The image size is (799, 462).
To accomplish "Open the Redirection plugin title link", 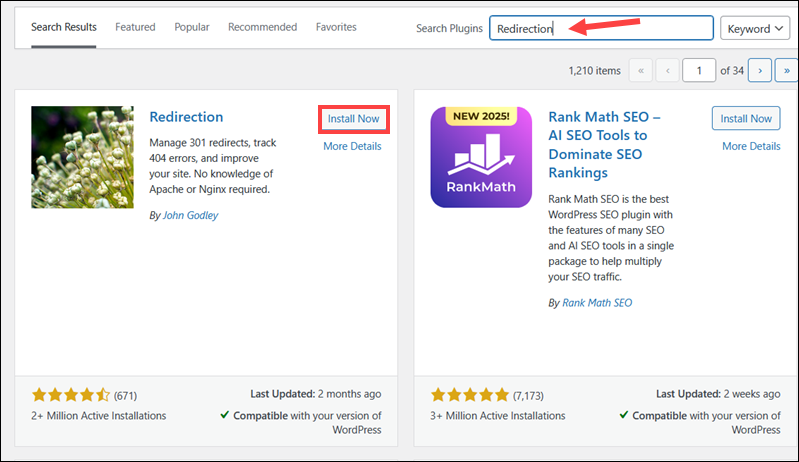I will pos(186,117).
